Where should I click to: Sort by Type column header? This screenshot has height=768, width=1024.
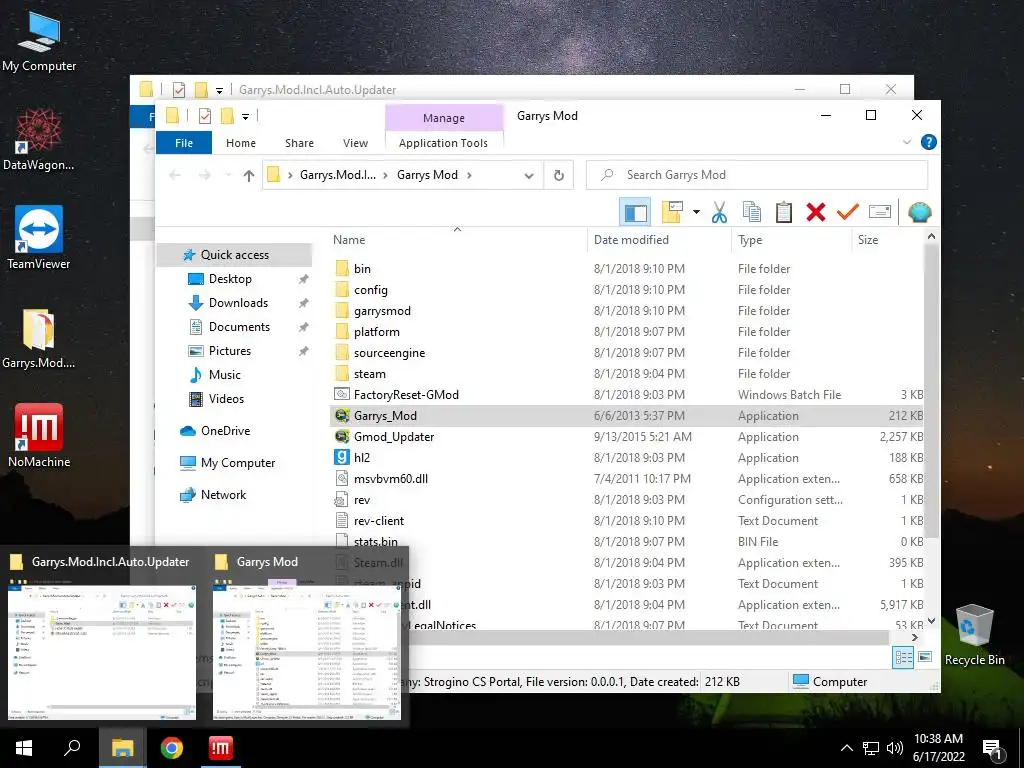[x=750, y=240]
